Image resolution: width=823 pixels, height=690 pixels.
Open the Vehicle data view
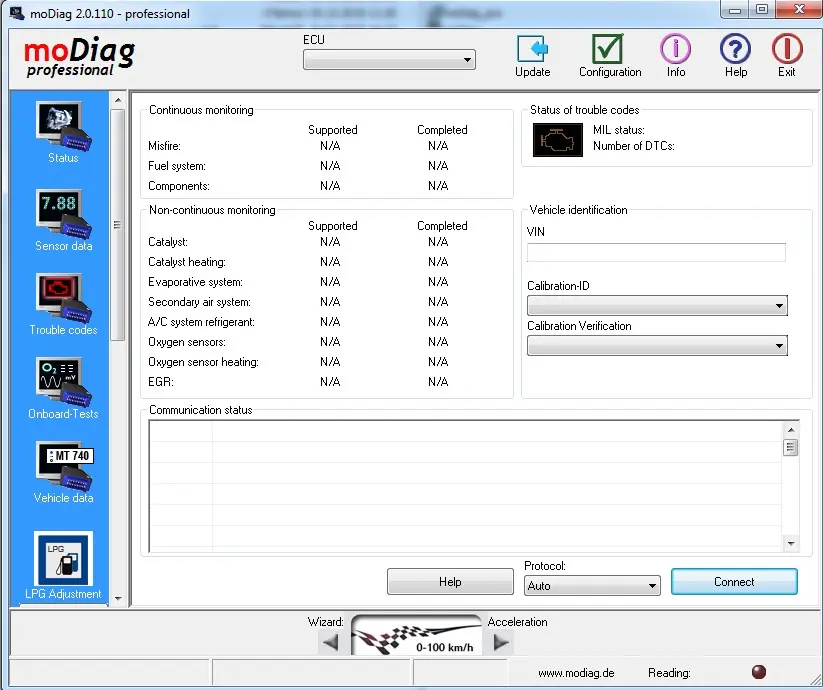pyautogui.click(x=63, y=472)
